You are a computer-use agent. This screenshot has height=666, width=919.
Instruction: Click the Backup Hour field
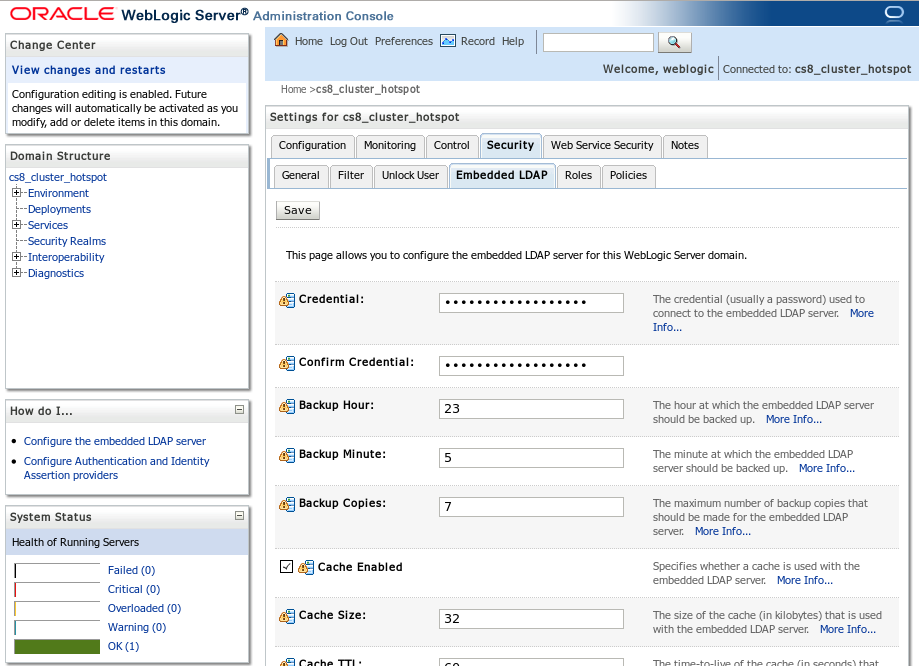pos(531,409)
